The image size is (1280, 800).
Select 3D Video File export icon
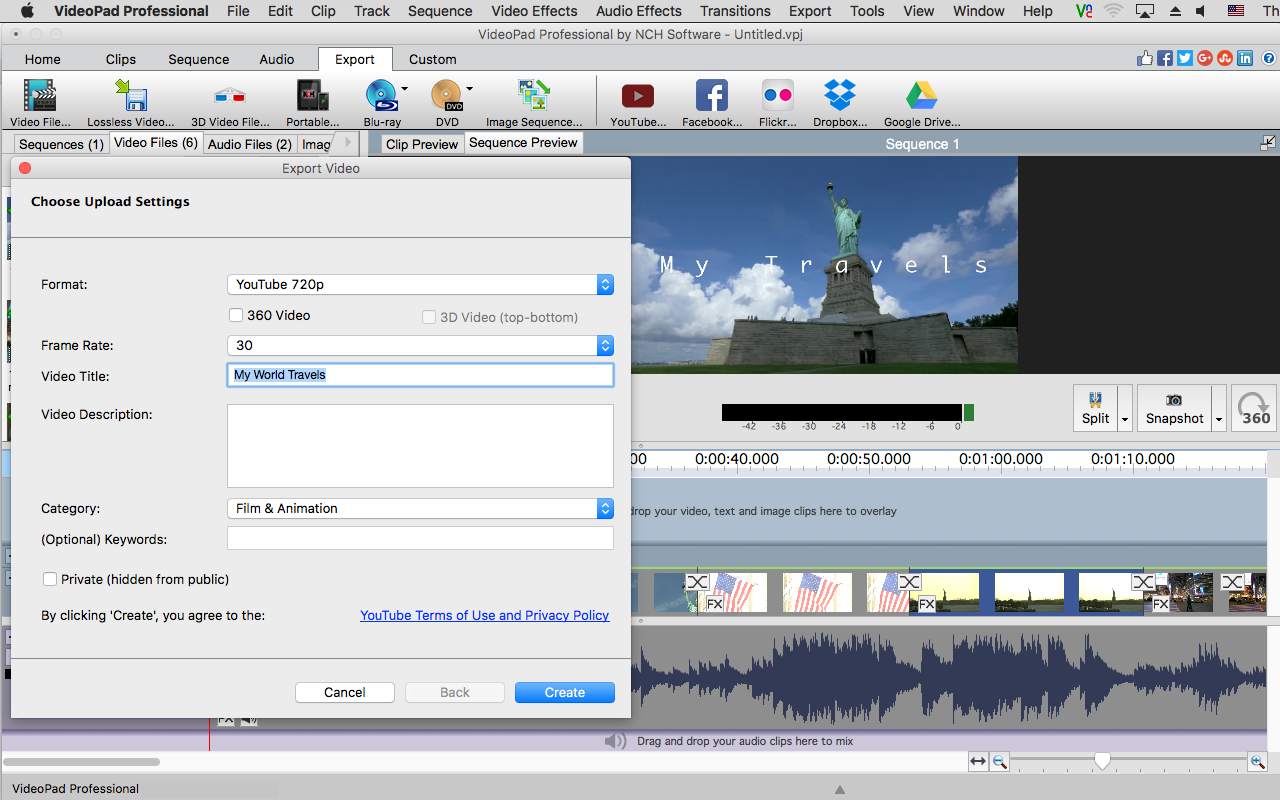pos(230,103)
